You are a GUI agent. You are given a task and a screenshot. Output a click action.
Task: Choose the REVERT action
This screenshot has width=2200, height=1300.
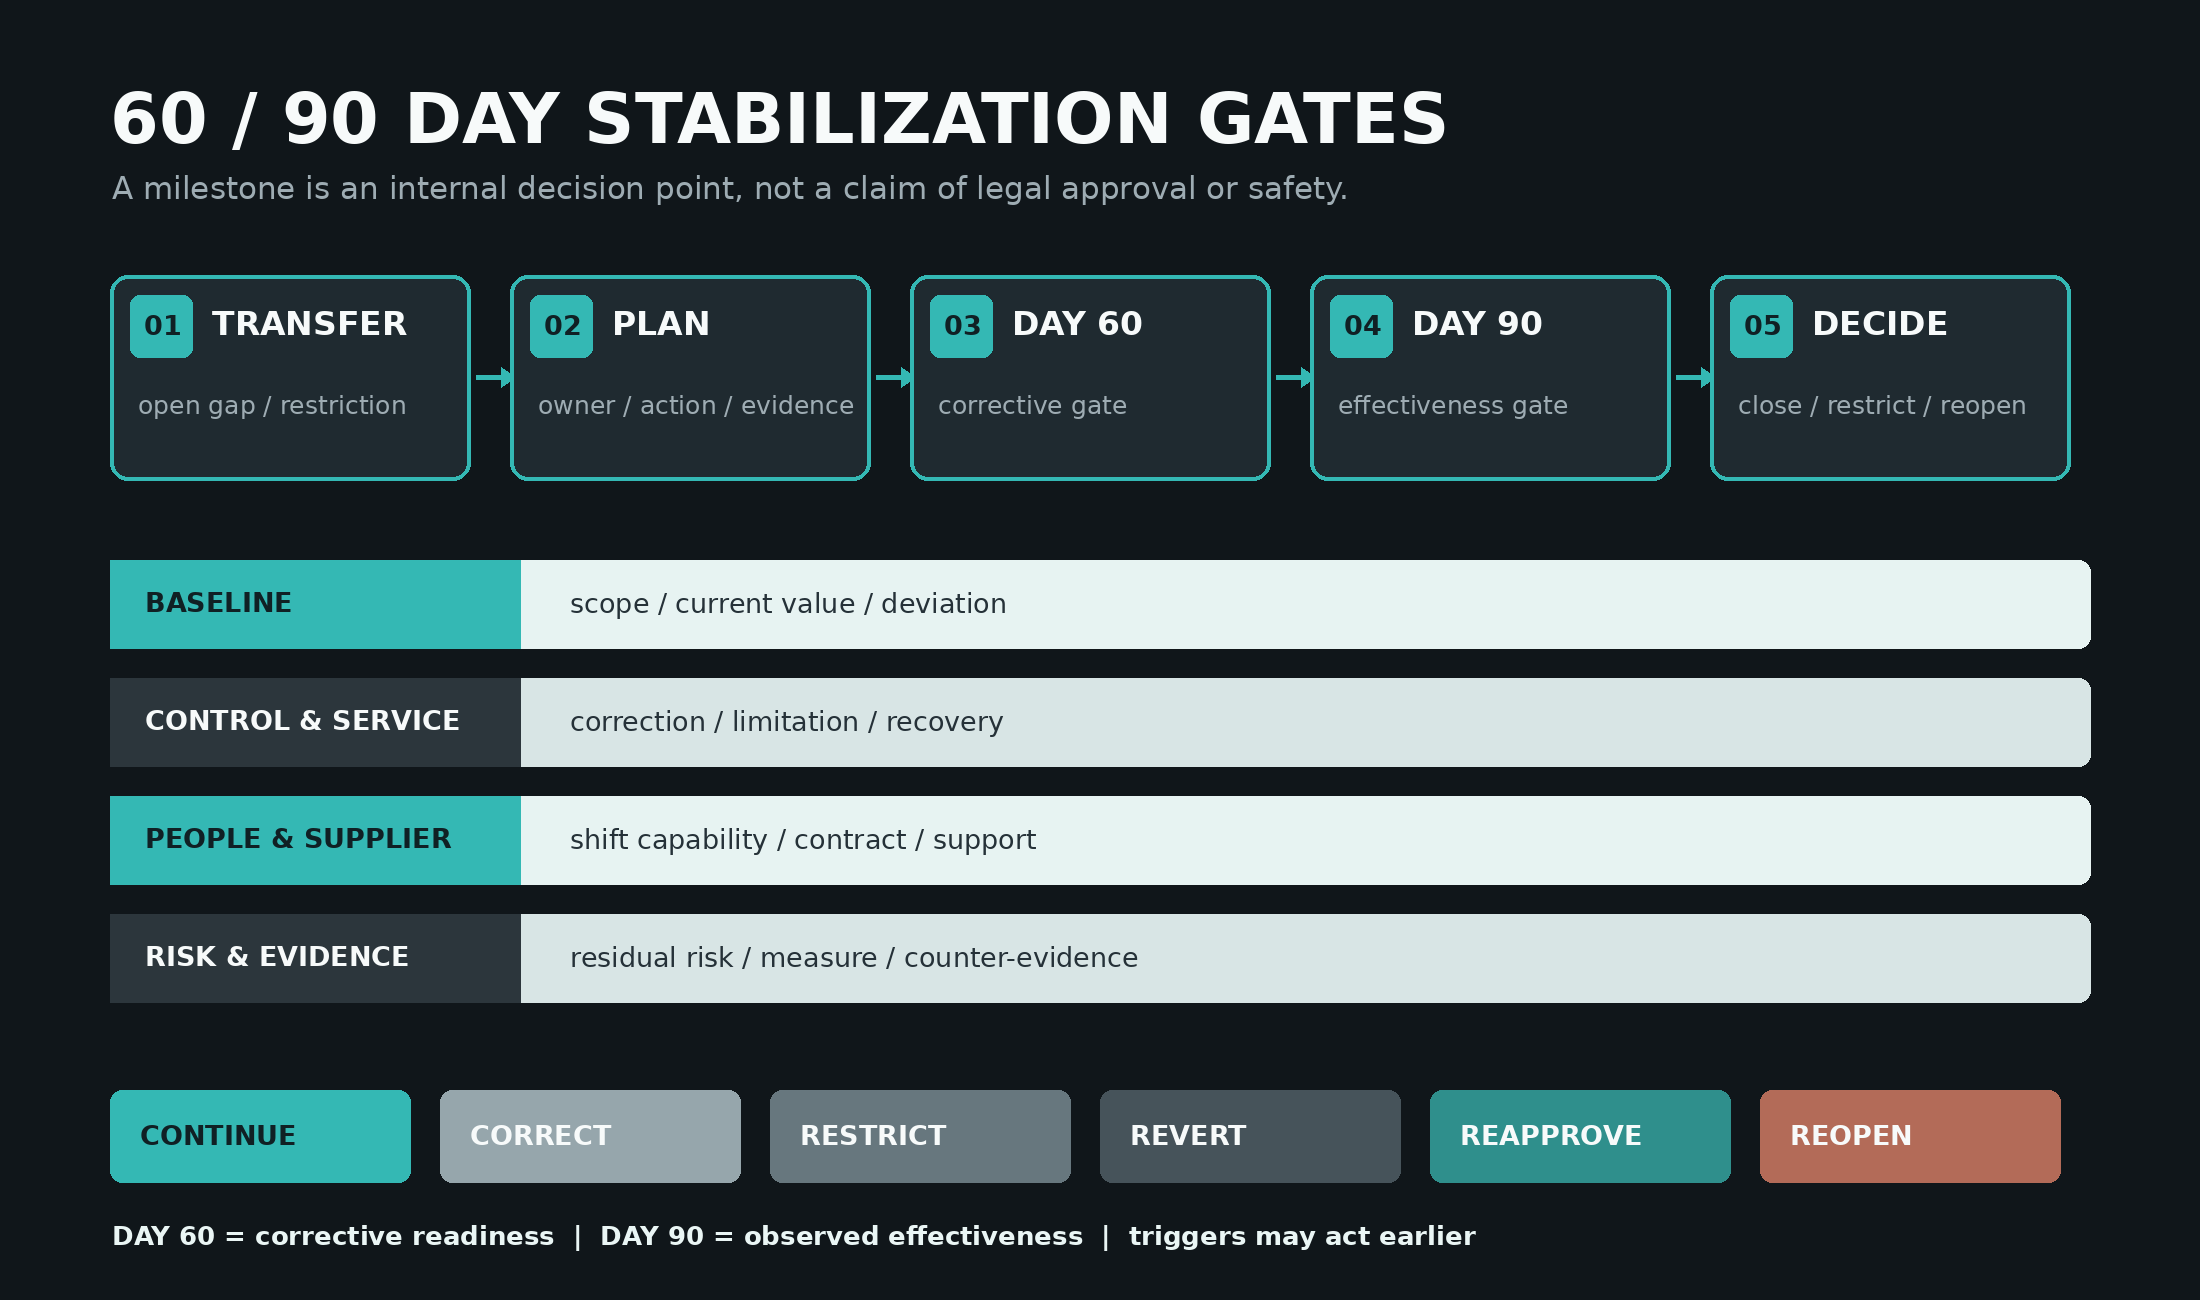point(1250,1136)
